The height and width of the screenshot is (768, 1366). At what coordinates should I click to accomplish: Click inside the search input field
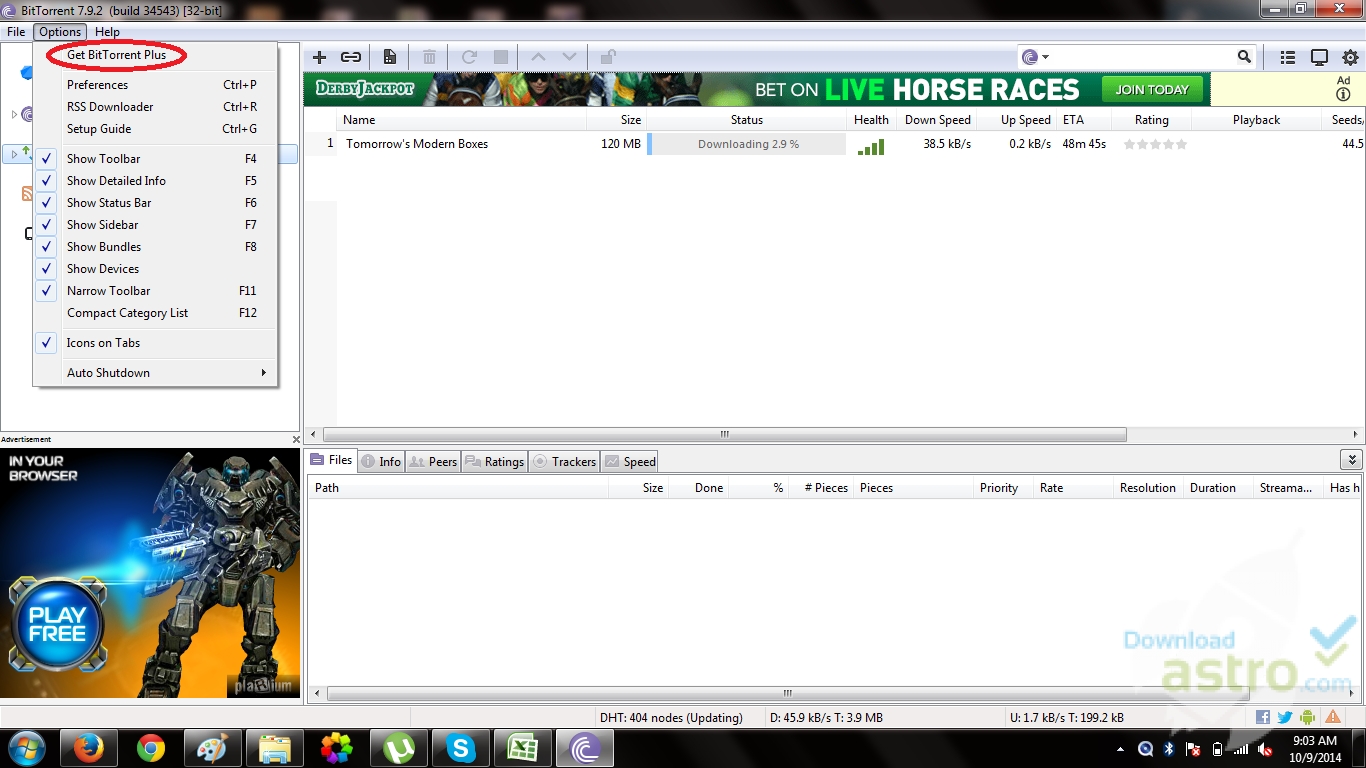click(x=1142, y=57)
